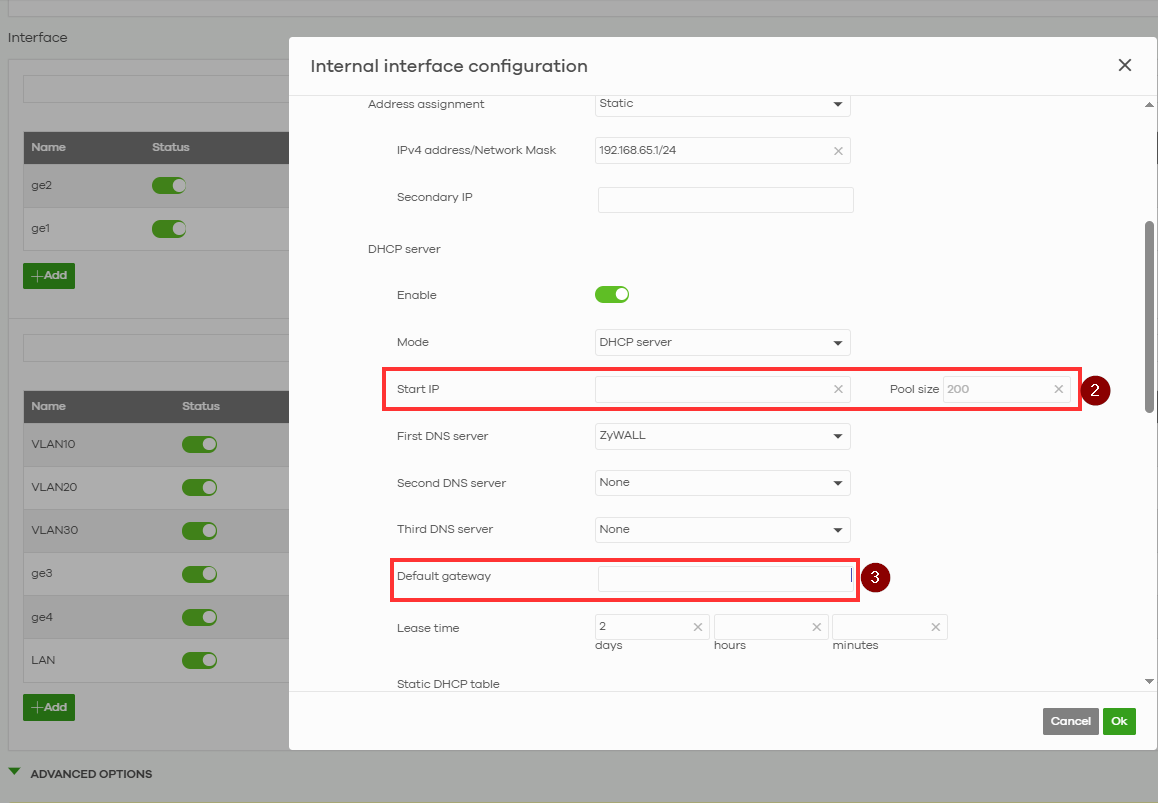Toggle the ge2 interface status
This screenshot has height=803, width=1158.
pyautogui.click(x=169, y=185)
